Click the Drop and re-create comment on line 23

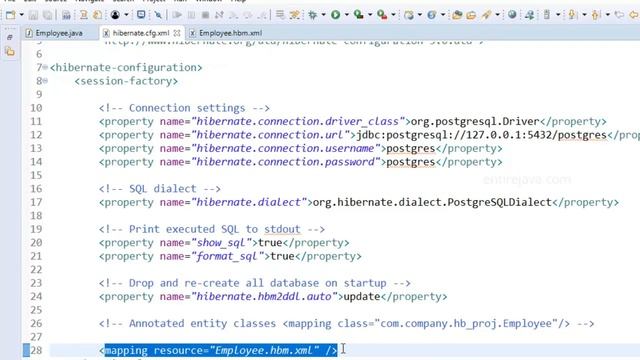coord(255,283)
